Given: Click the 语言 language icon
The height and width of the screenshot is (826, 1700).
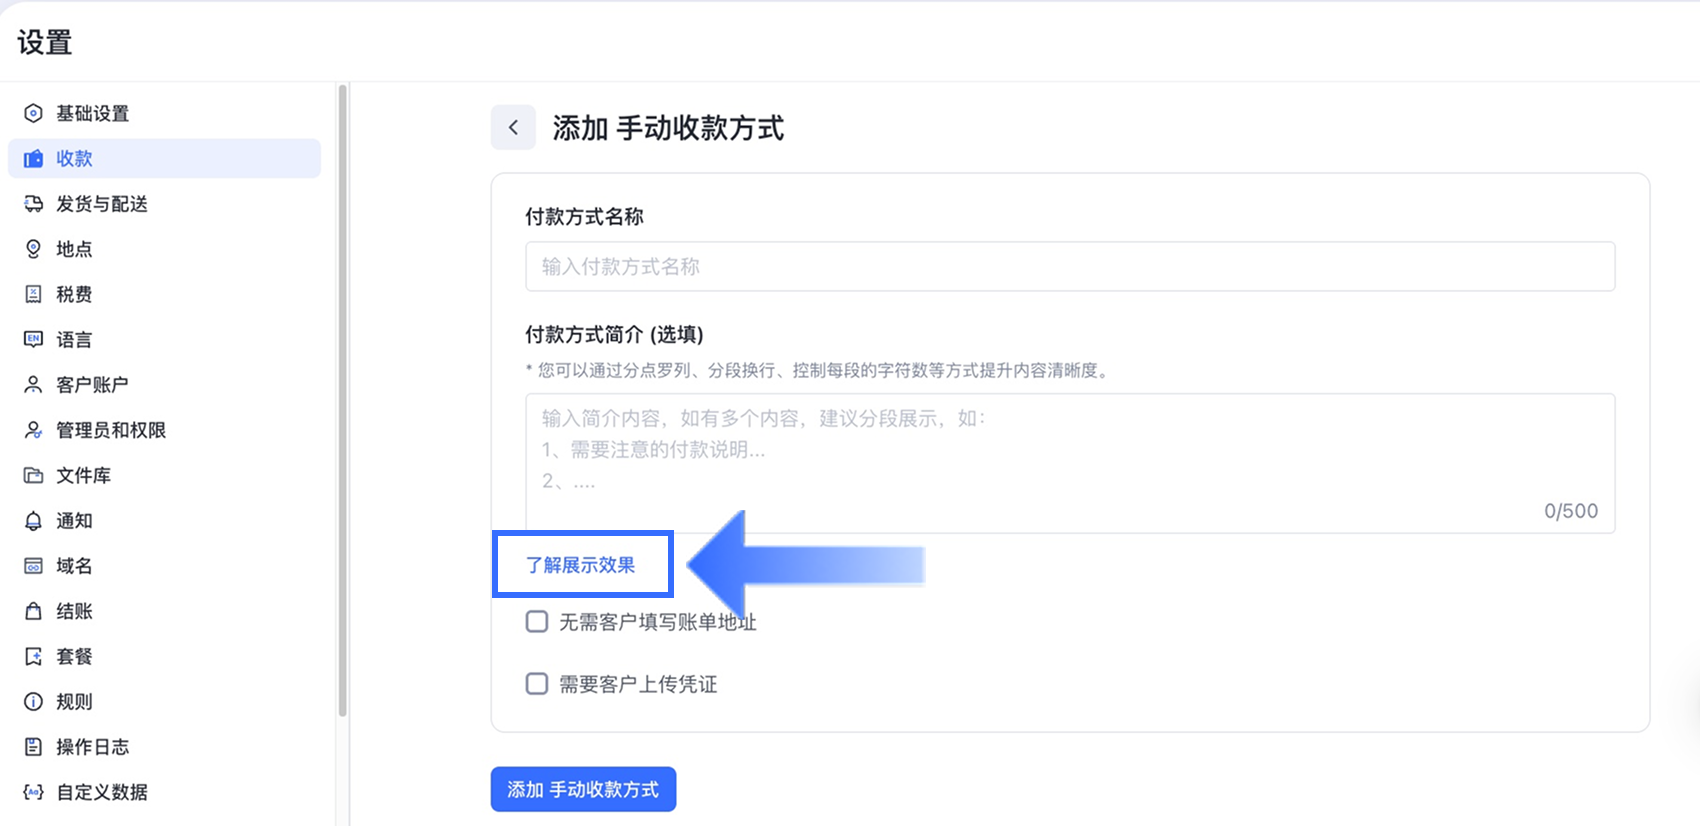Looking at the screenshot, I should point(33,339).
